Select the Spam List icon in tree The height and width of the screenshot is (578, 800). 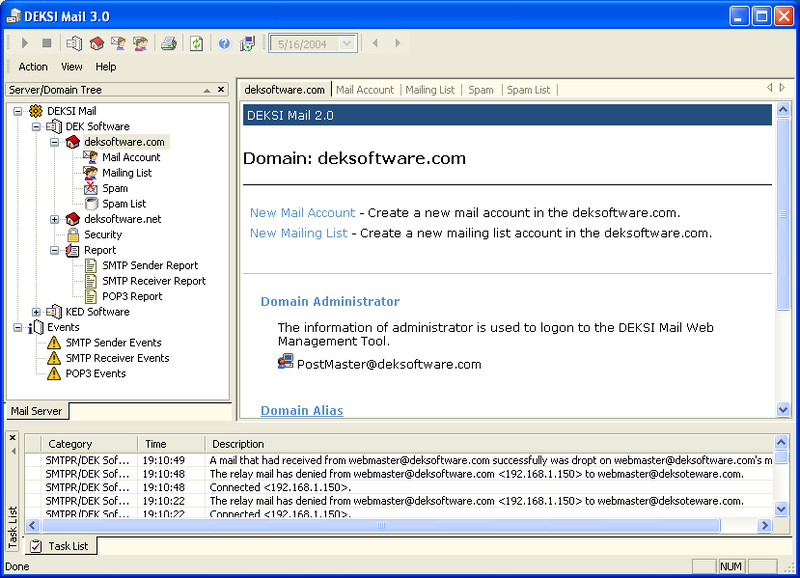[91, 204]
